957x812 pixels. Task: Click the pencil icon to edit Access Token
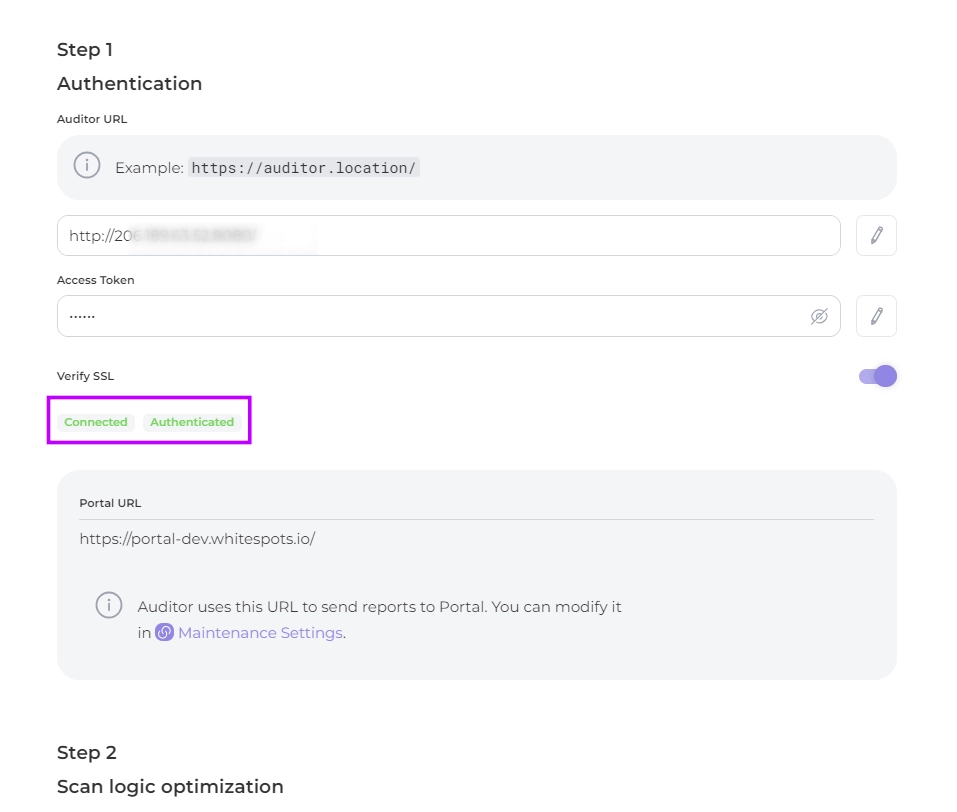click(876, 316)
